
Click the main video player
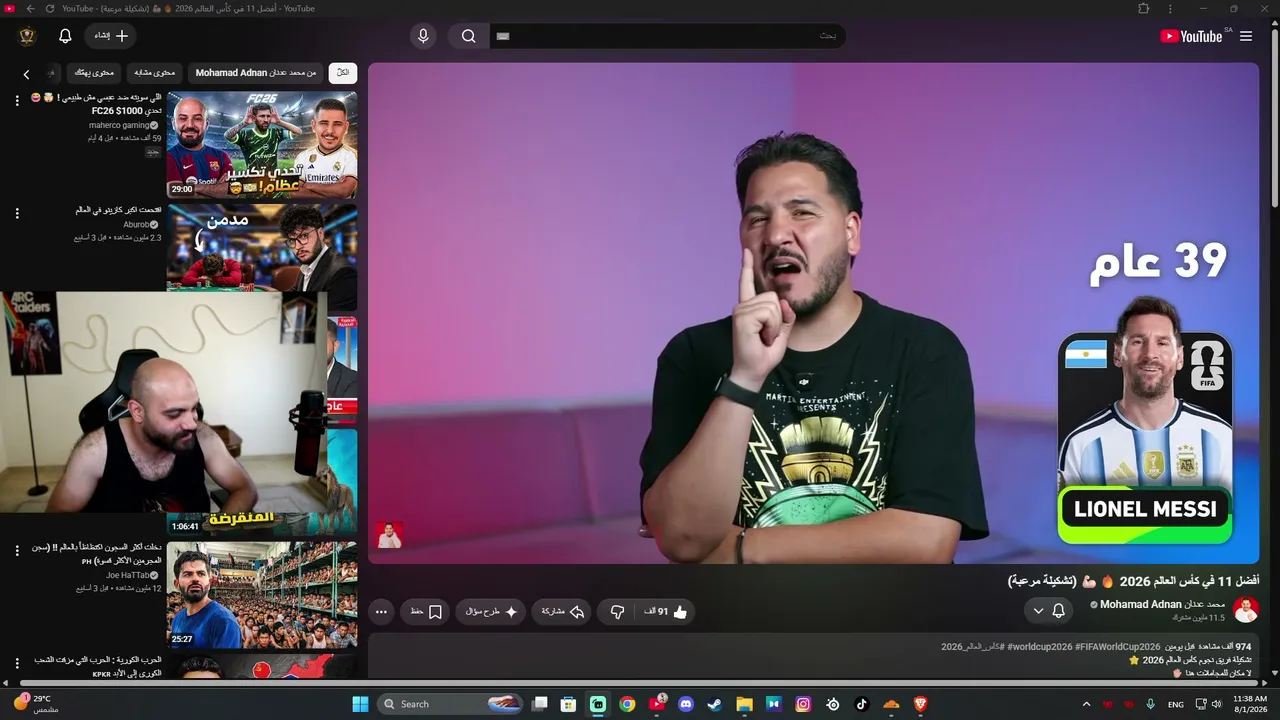[813, 313]
